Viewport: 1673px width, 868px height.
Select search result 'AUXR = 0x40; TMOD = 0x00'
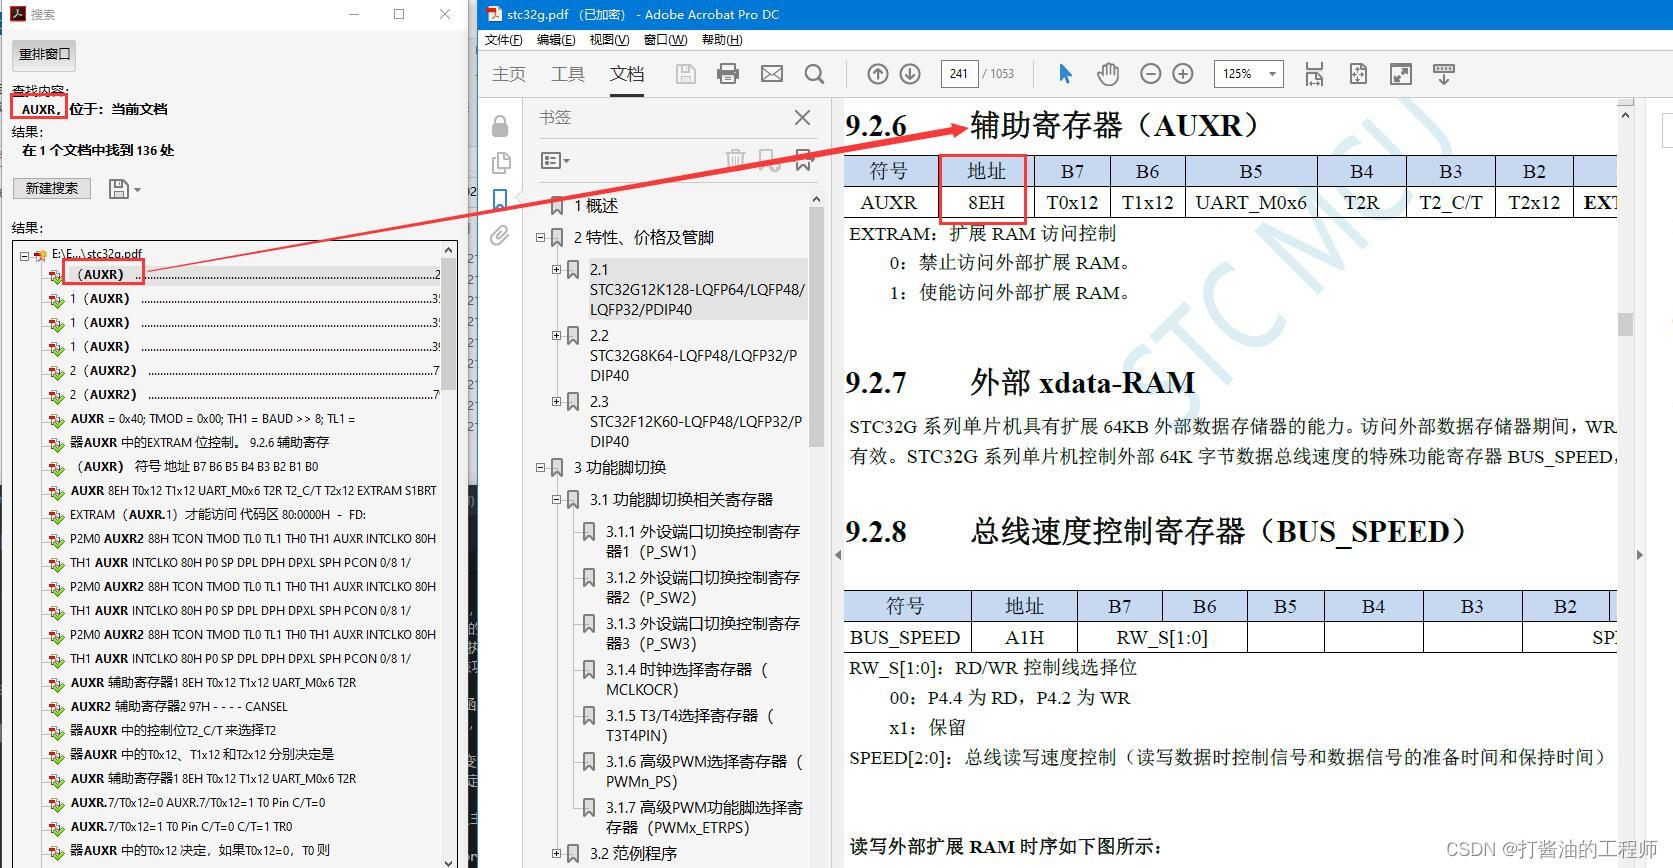pos(212,419)
